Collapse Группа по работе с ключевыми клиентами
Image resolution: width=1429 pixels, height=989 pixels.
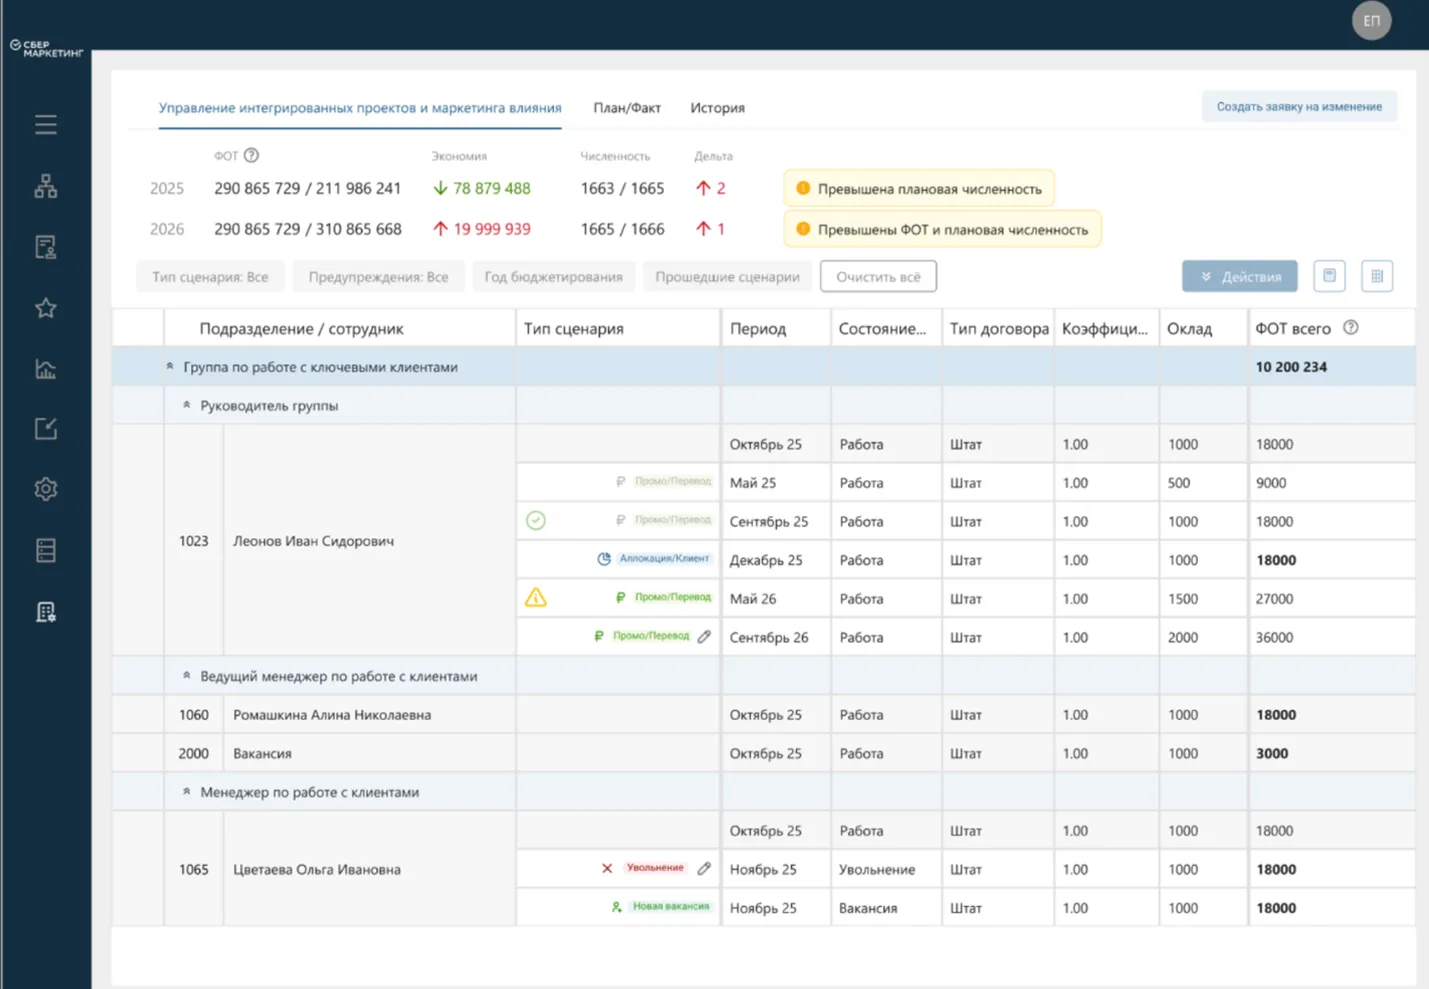click(170, 367)
